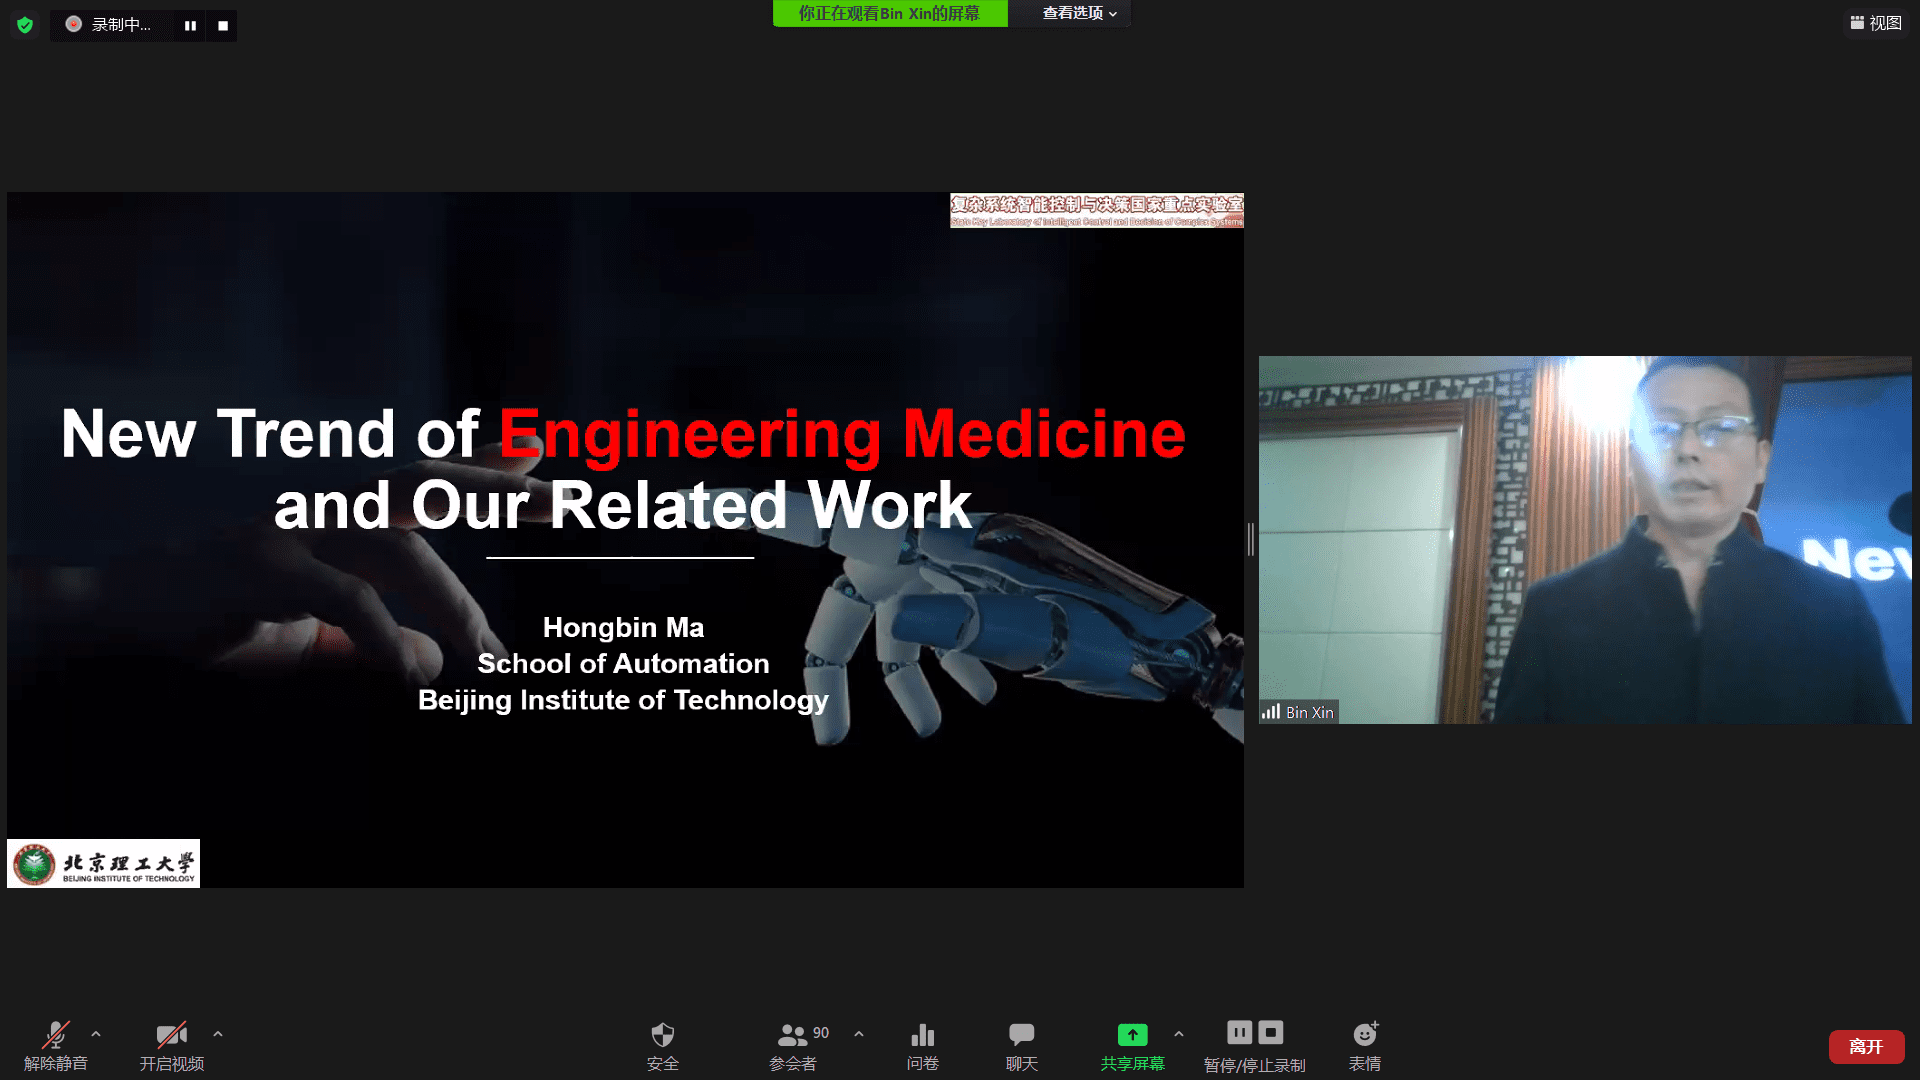Click the divider handle between slide and video

[x=1251, y=539]
